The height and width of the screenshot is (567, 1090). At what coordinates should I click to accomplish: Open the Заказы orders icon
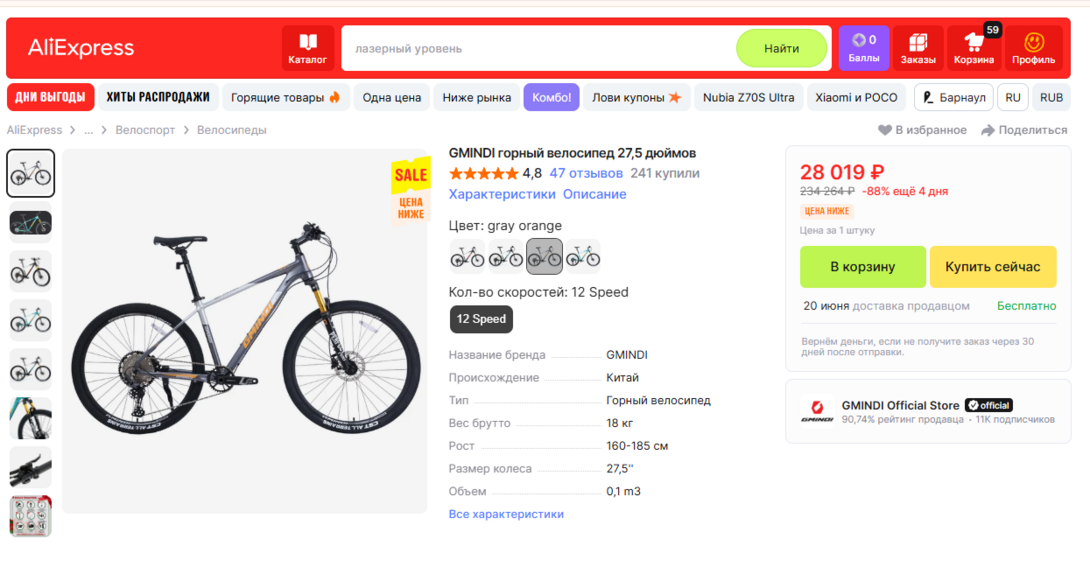[918, 48]
